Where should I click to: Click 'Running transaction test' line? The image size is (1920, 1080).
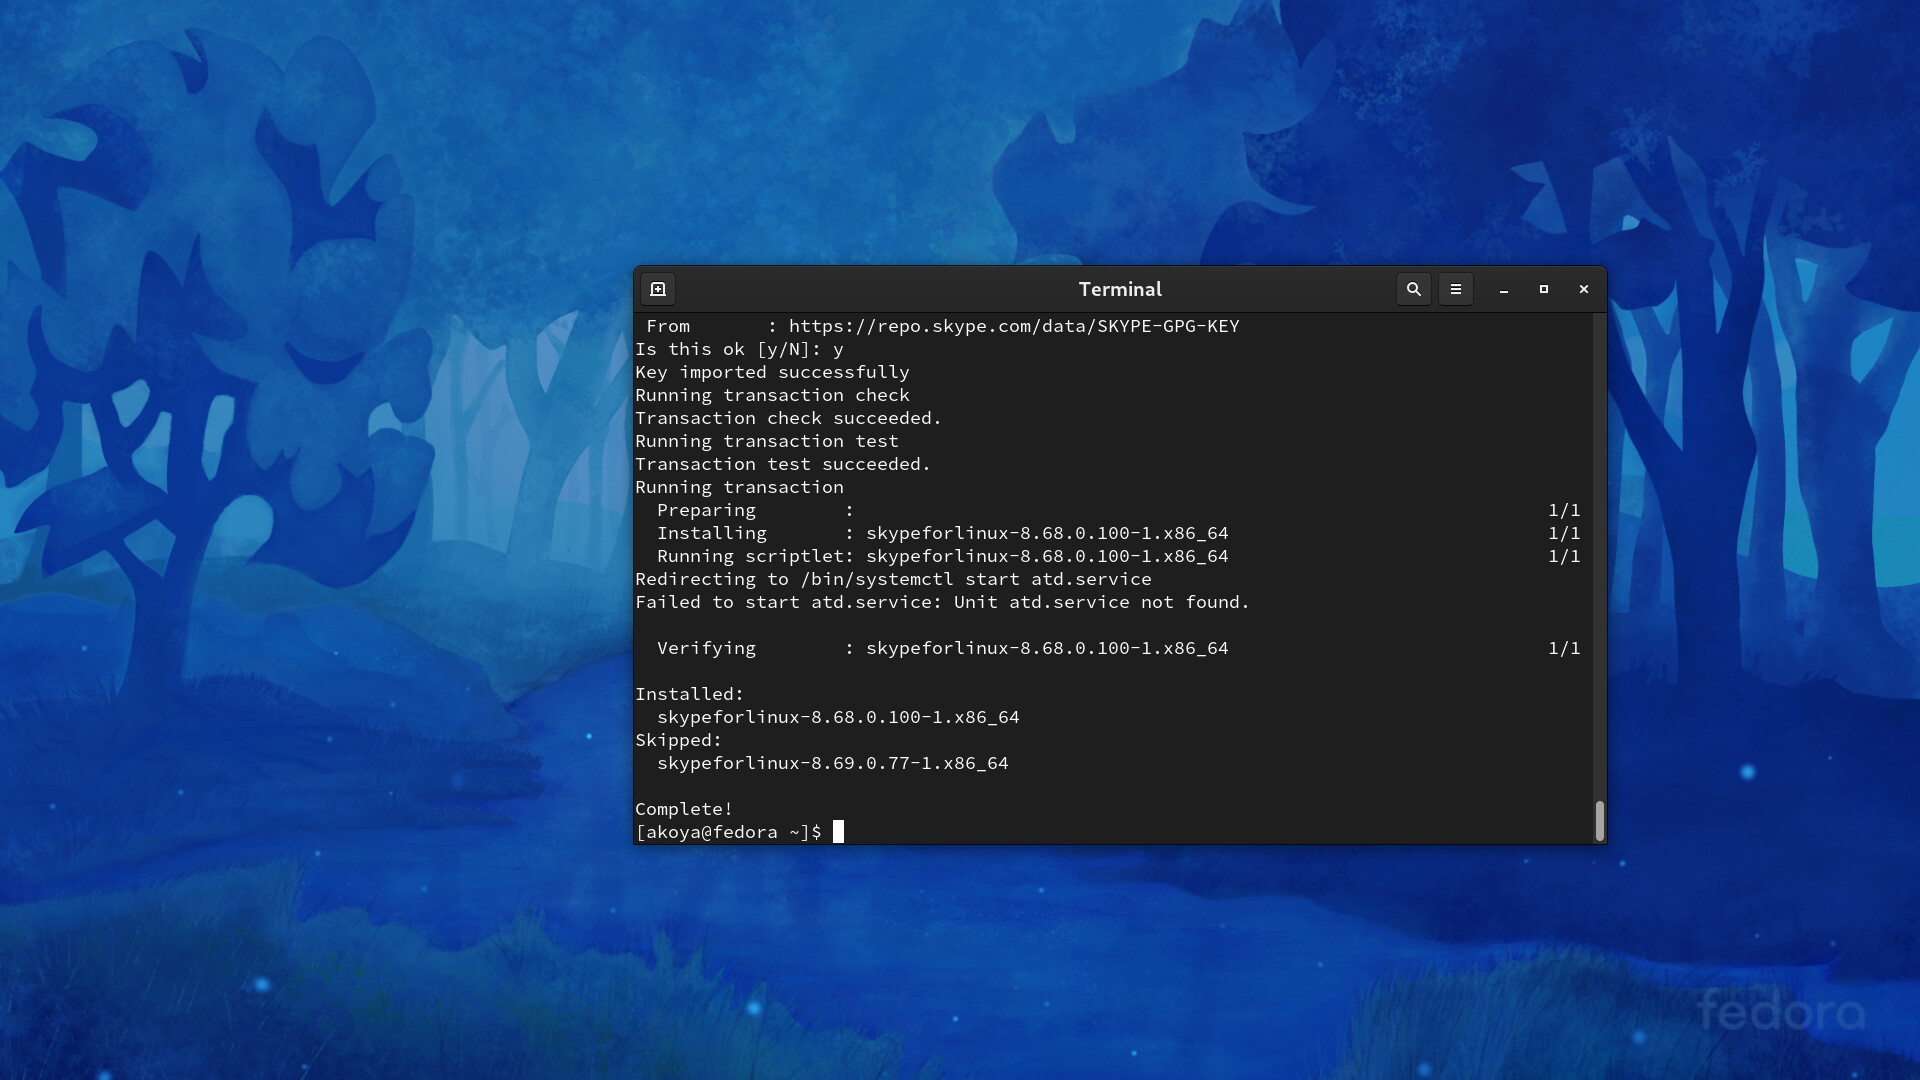point(767,441)
